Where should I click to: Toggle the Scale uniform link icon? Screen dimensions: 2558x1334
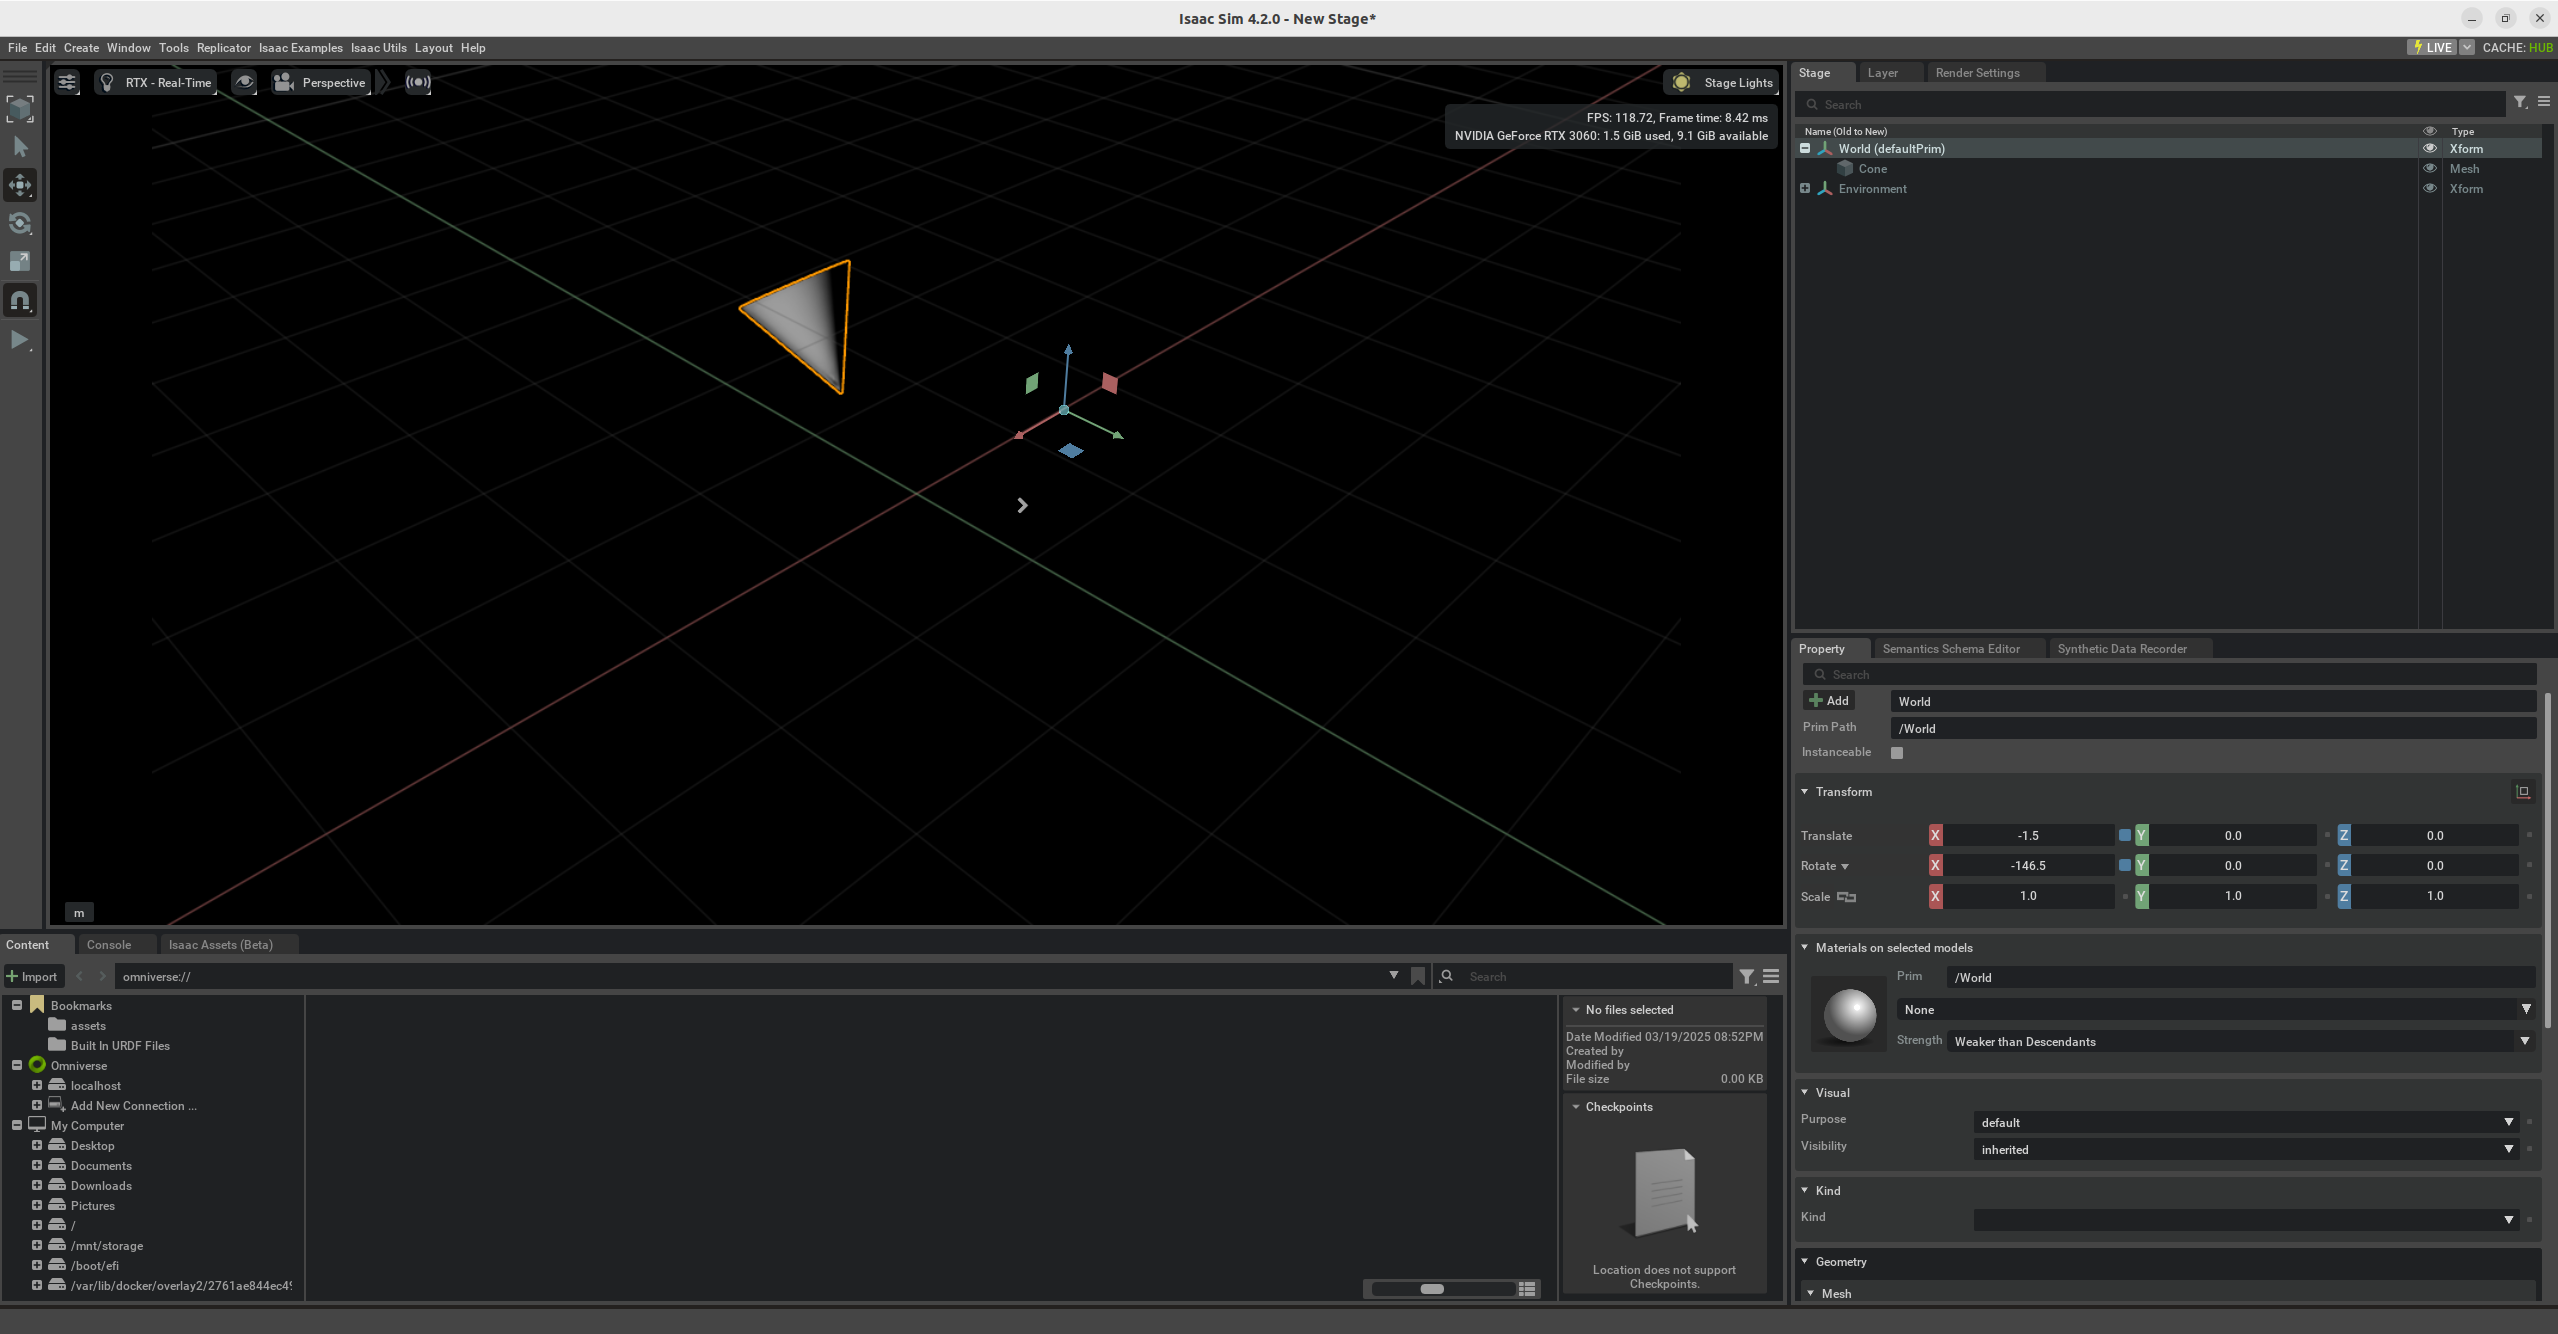click(1846, 897)
